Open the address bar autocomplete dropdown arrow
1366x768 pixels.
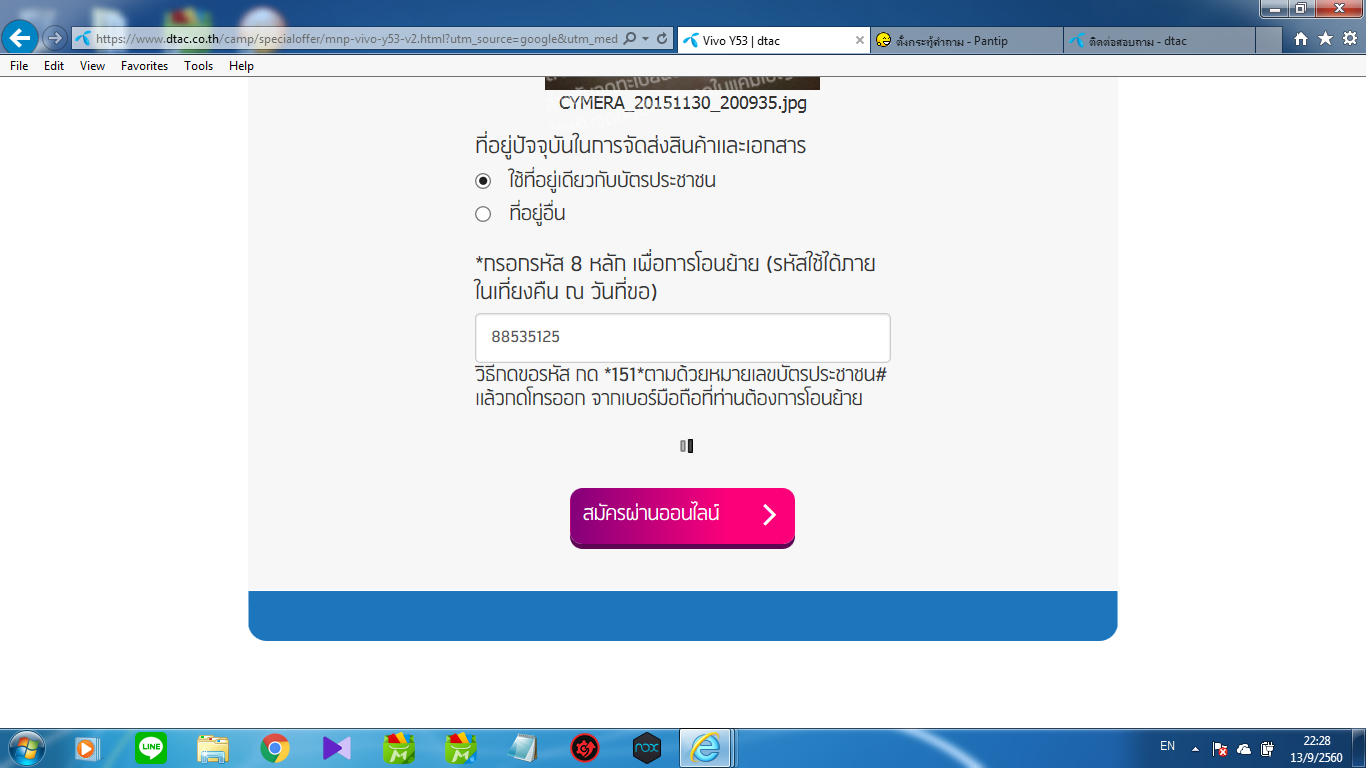[x=646, y=39]
